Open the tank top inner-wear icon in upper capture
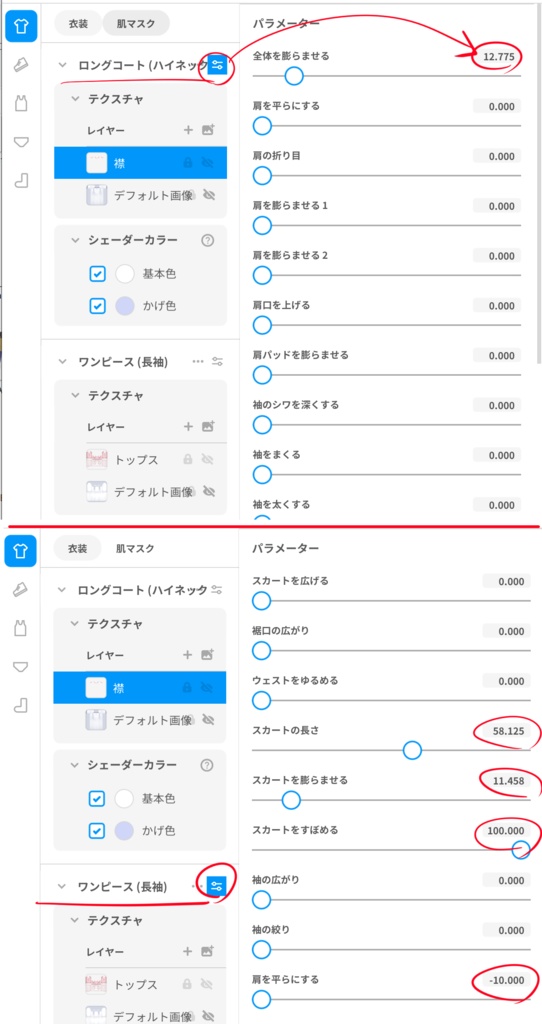The image size is (542, 1024). click(x=20, y=103)
